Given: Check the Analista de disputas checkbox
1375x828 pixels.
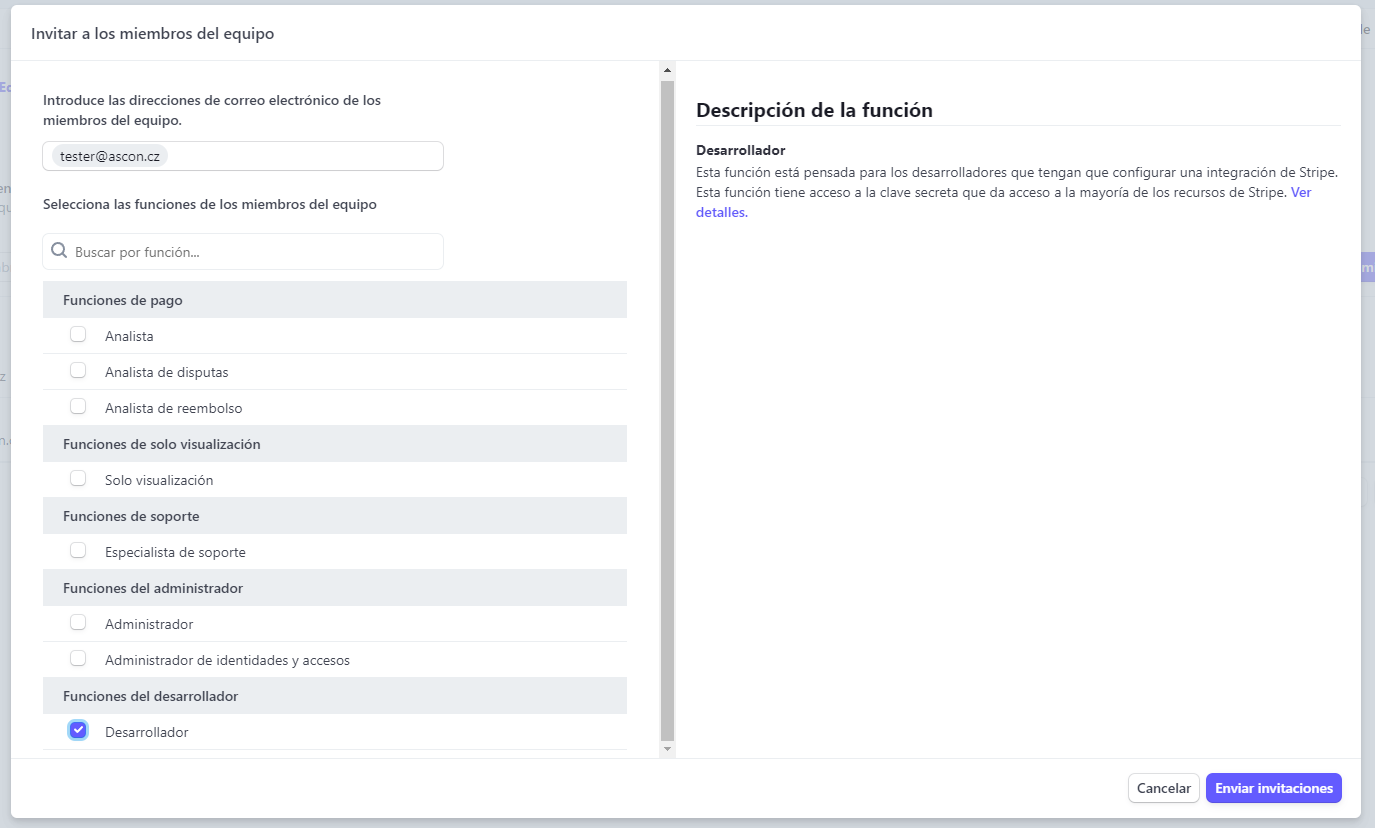Looking at the screenshot, I should (x=78, y=371).
